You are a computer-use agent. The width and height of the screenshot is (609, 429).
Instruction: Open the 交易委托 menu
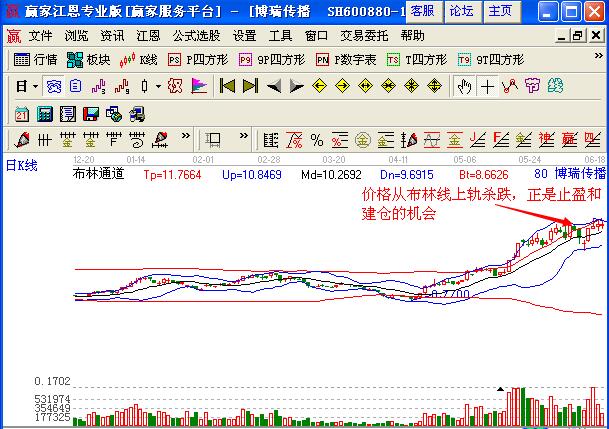(362, 35)
